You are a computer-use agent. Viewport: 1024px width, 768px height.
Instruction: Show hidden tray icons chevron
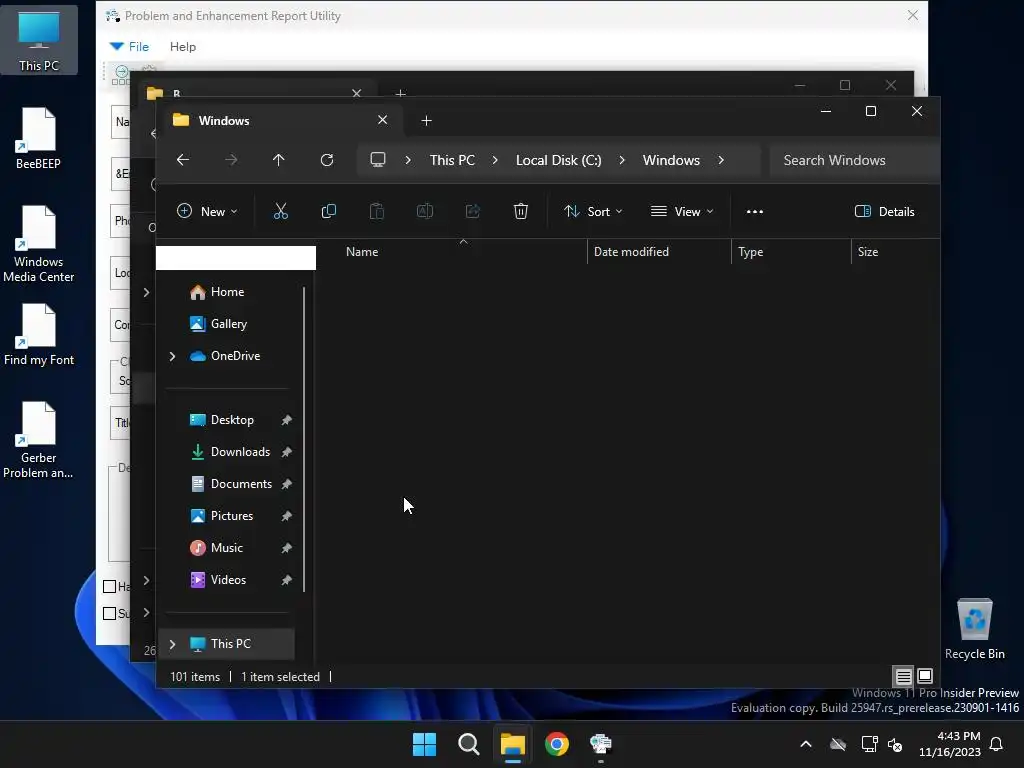(x=806, y=744)
